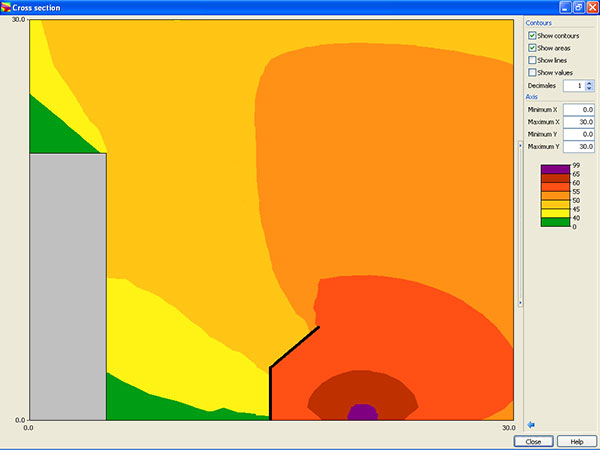Click the bottom splitter arrow beside the plot
Screen dimensions: 600x450
point(520,303)
